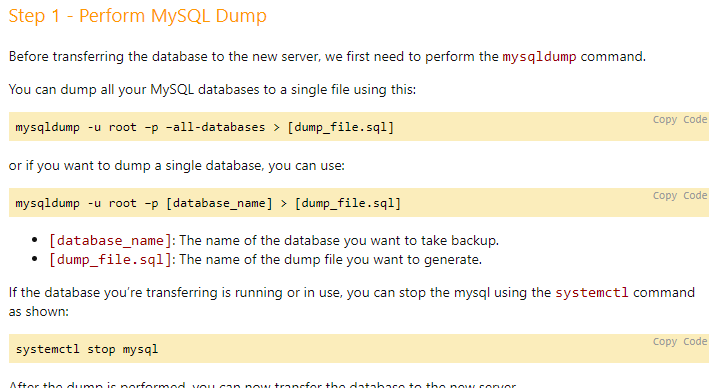
Task: Click inside the systemctl stop mysql code box
Action: pyautogui.click(x=359, y=348)
